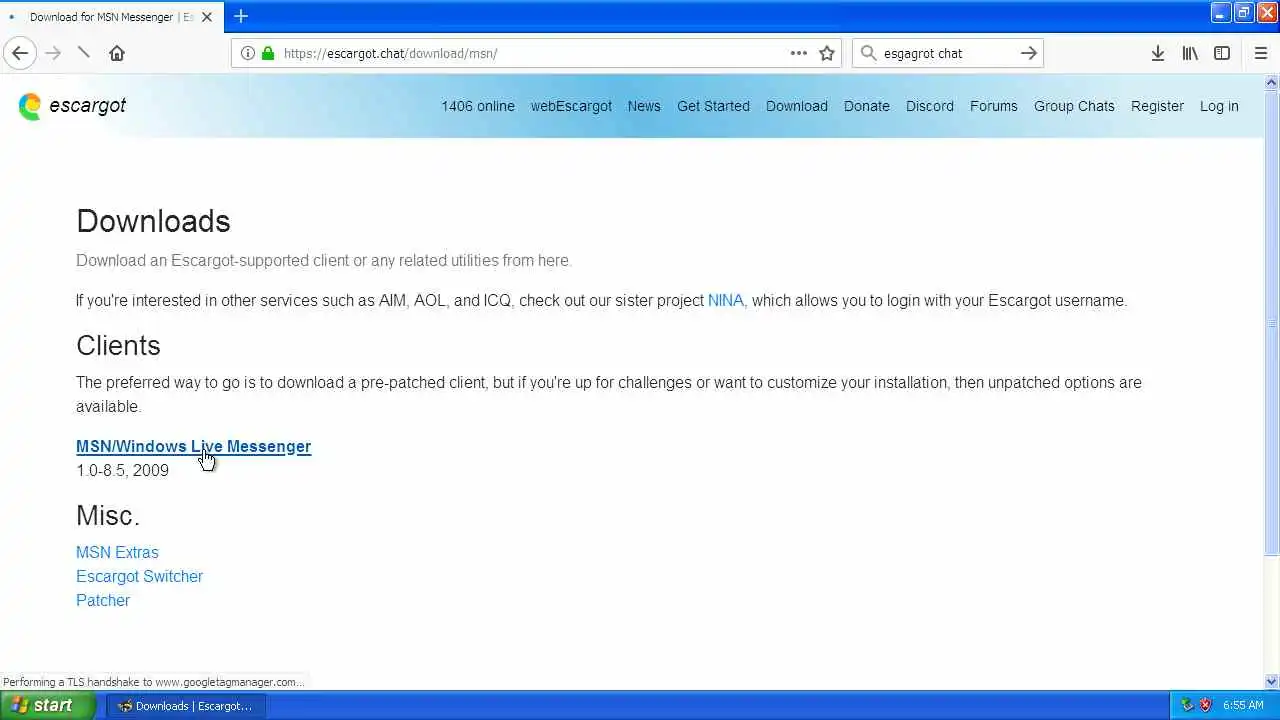Open MSN/Windows Live Messenger download link
This screenshot has width=1280, height=720.
click(x=193, y=446)
